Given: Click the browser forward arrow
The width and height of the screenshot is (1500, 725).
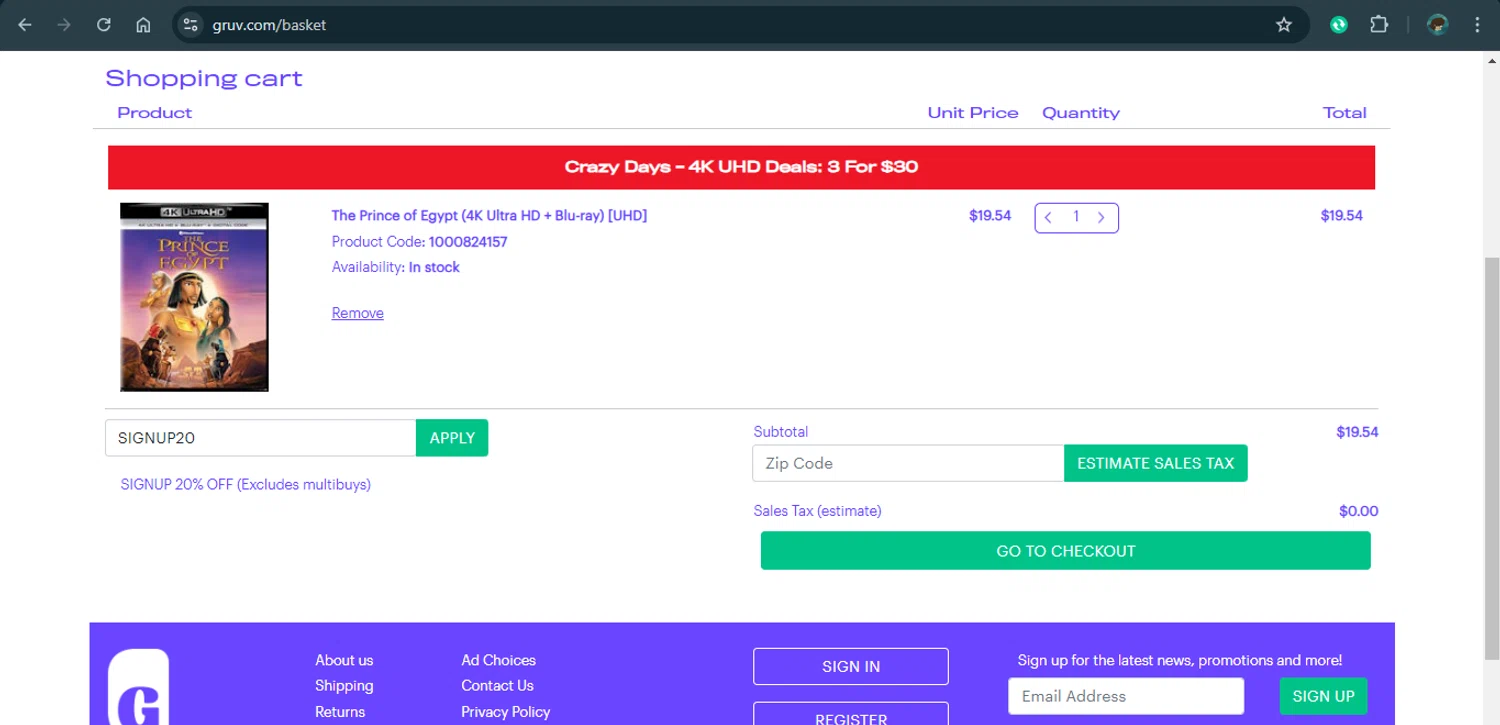Looking at the screenshot, I should point(64,25).
